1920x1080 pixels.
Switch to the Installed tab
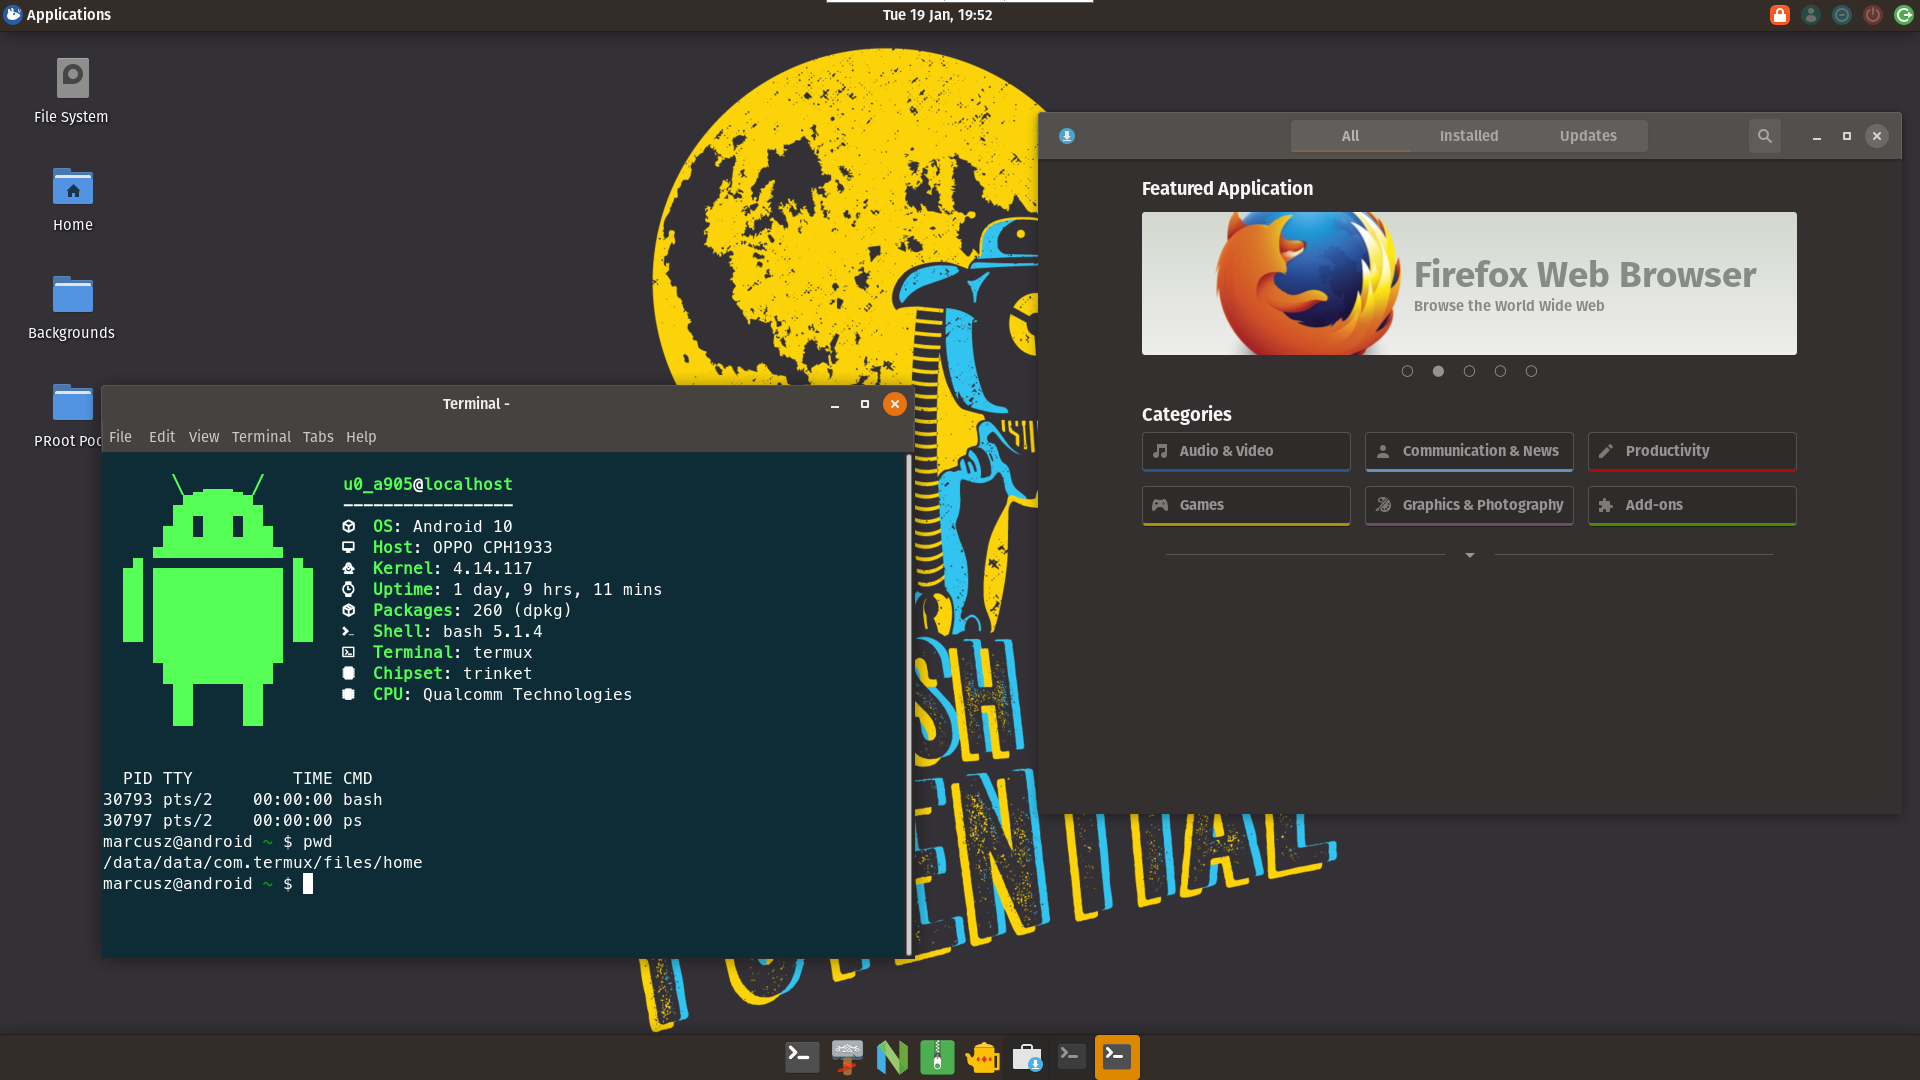click(x=1469, y=136)
